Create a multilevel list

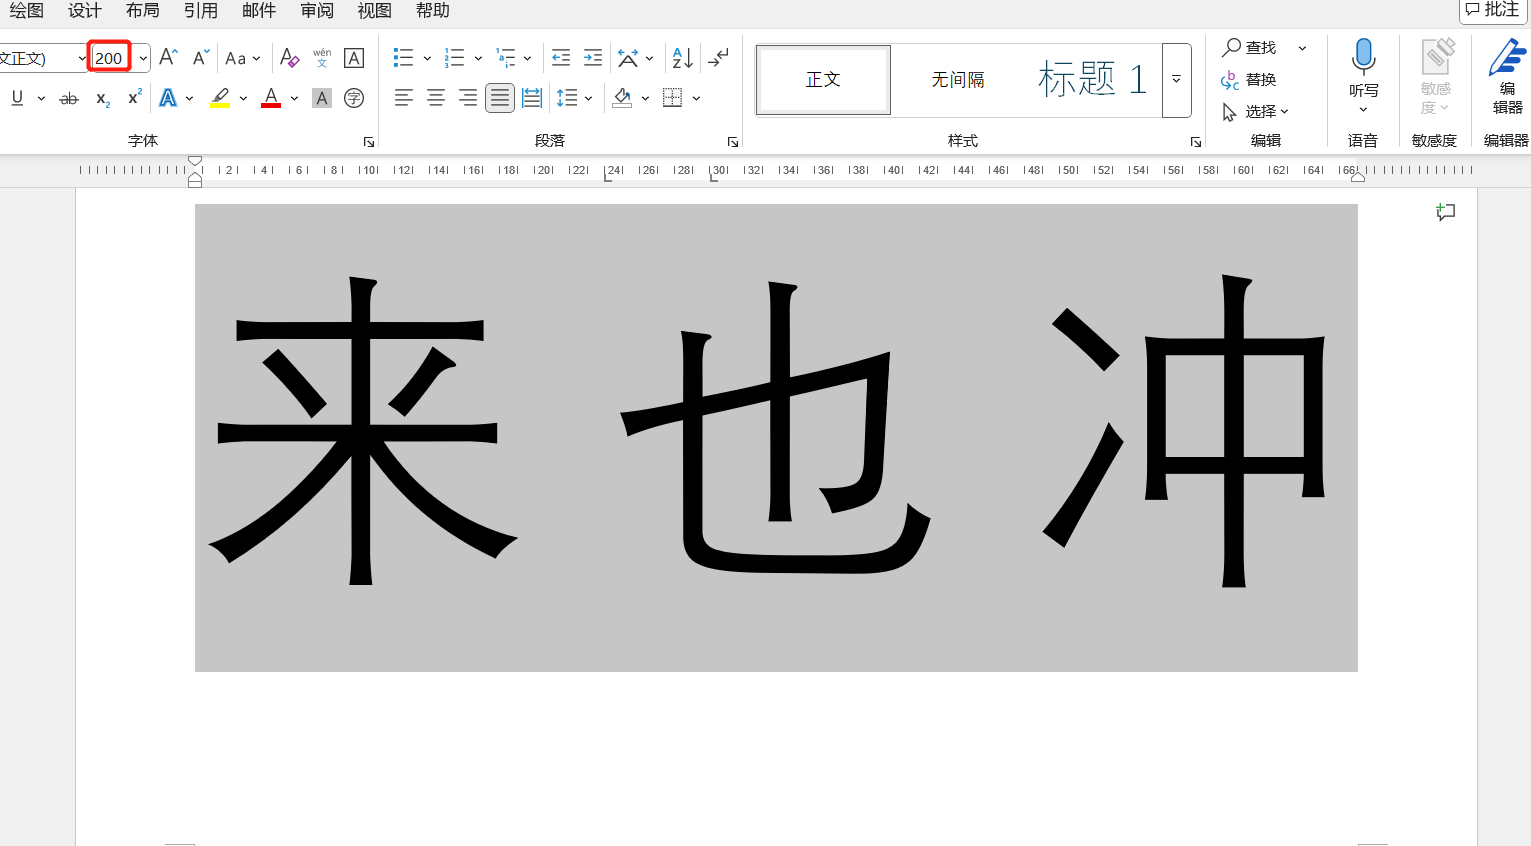pos(506,58)
